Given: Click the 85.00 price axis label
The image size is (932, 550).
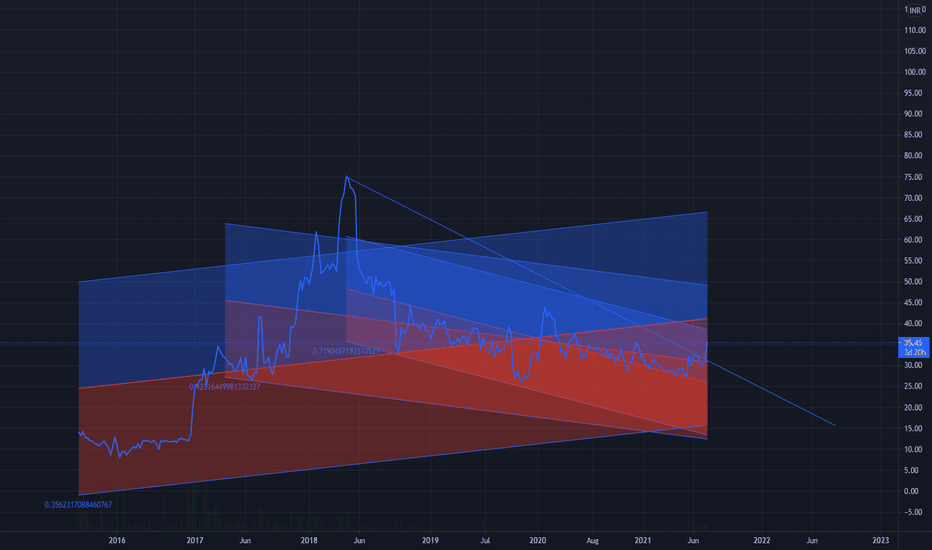Looking at the screenshot, I should [913, 135].
